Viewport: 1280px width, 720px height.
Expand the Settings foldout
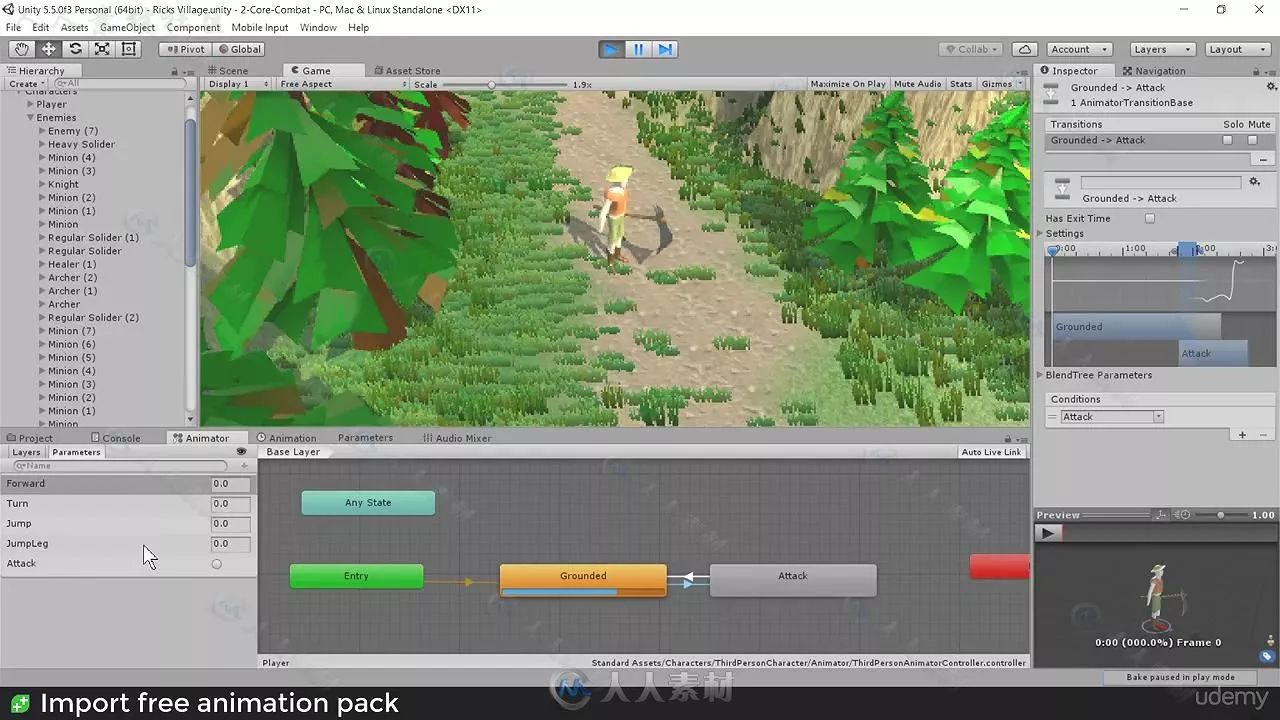point(1041,233)
